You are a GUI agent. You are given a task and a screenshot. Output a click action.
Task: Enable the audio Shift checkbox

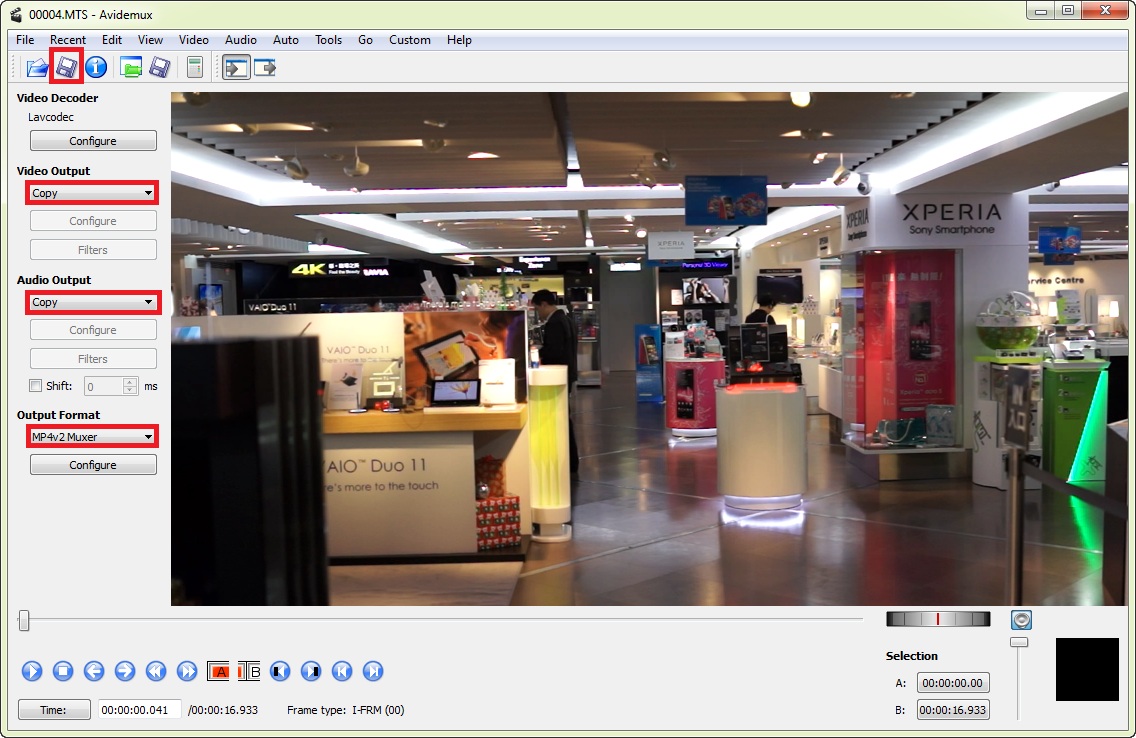[36, 386]
